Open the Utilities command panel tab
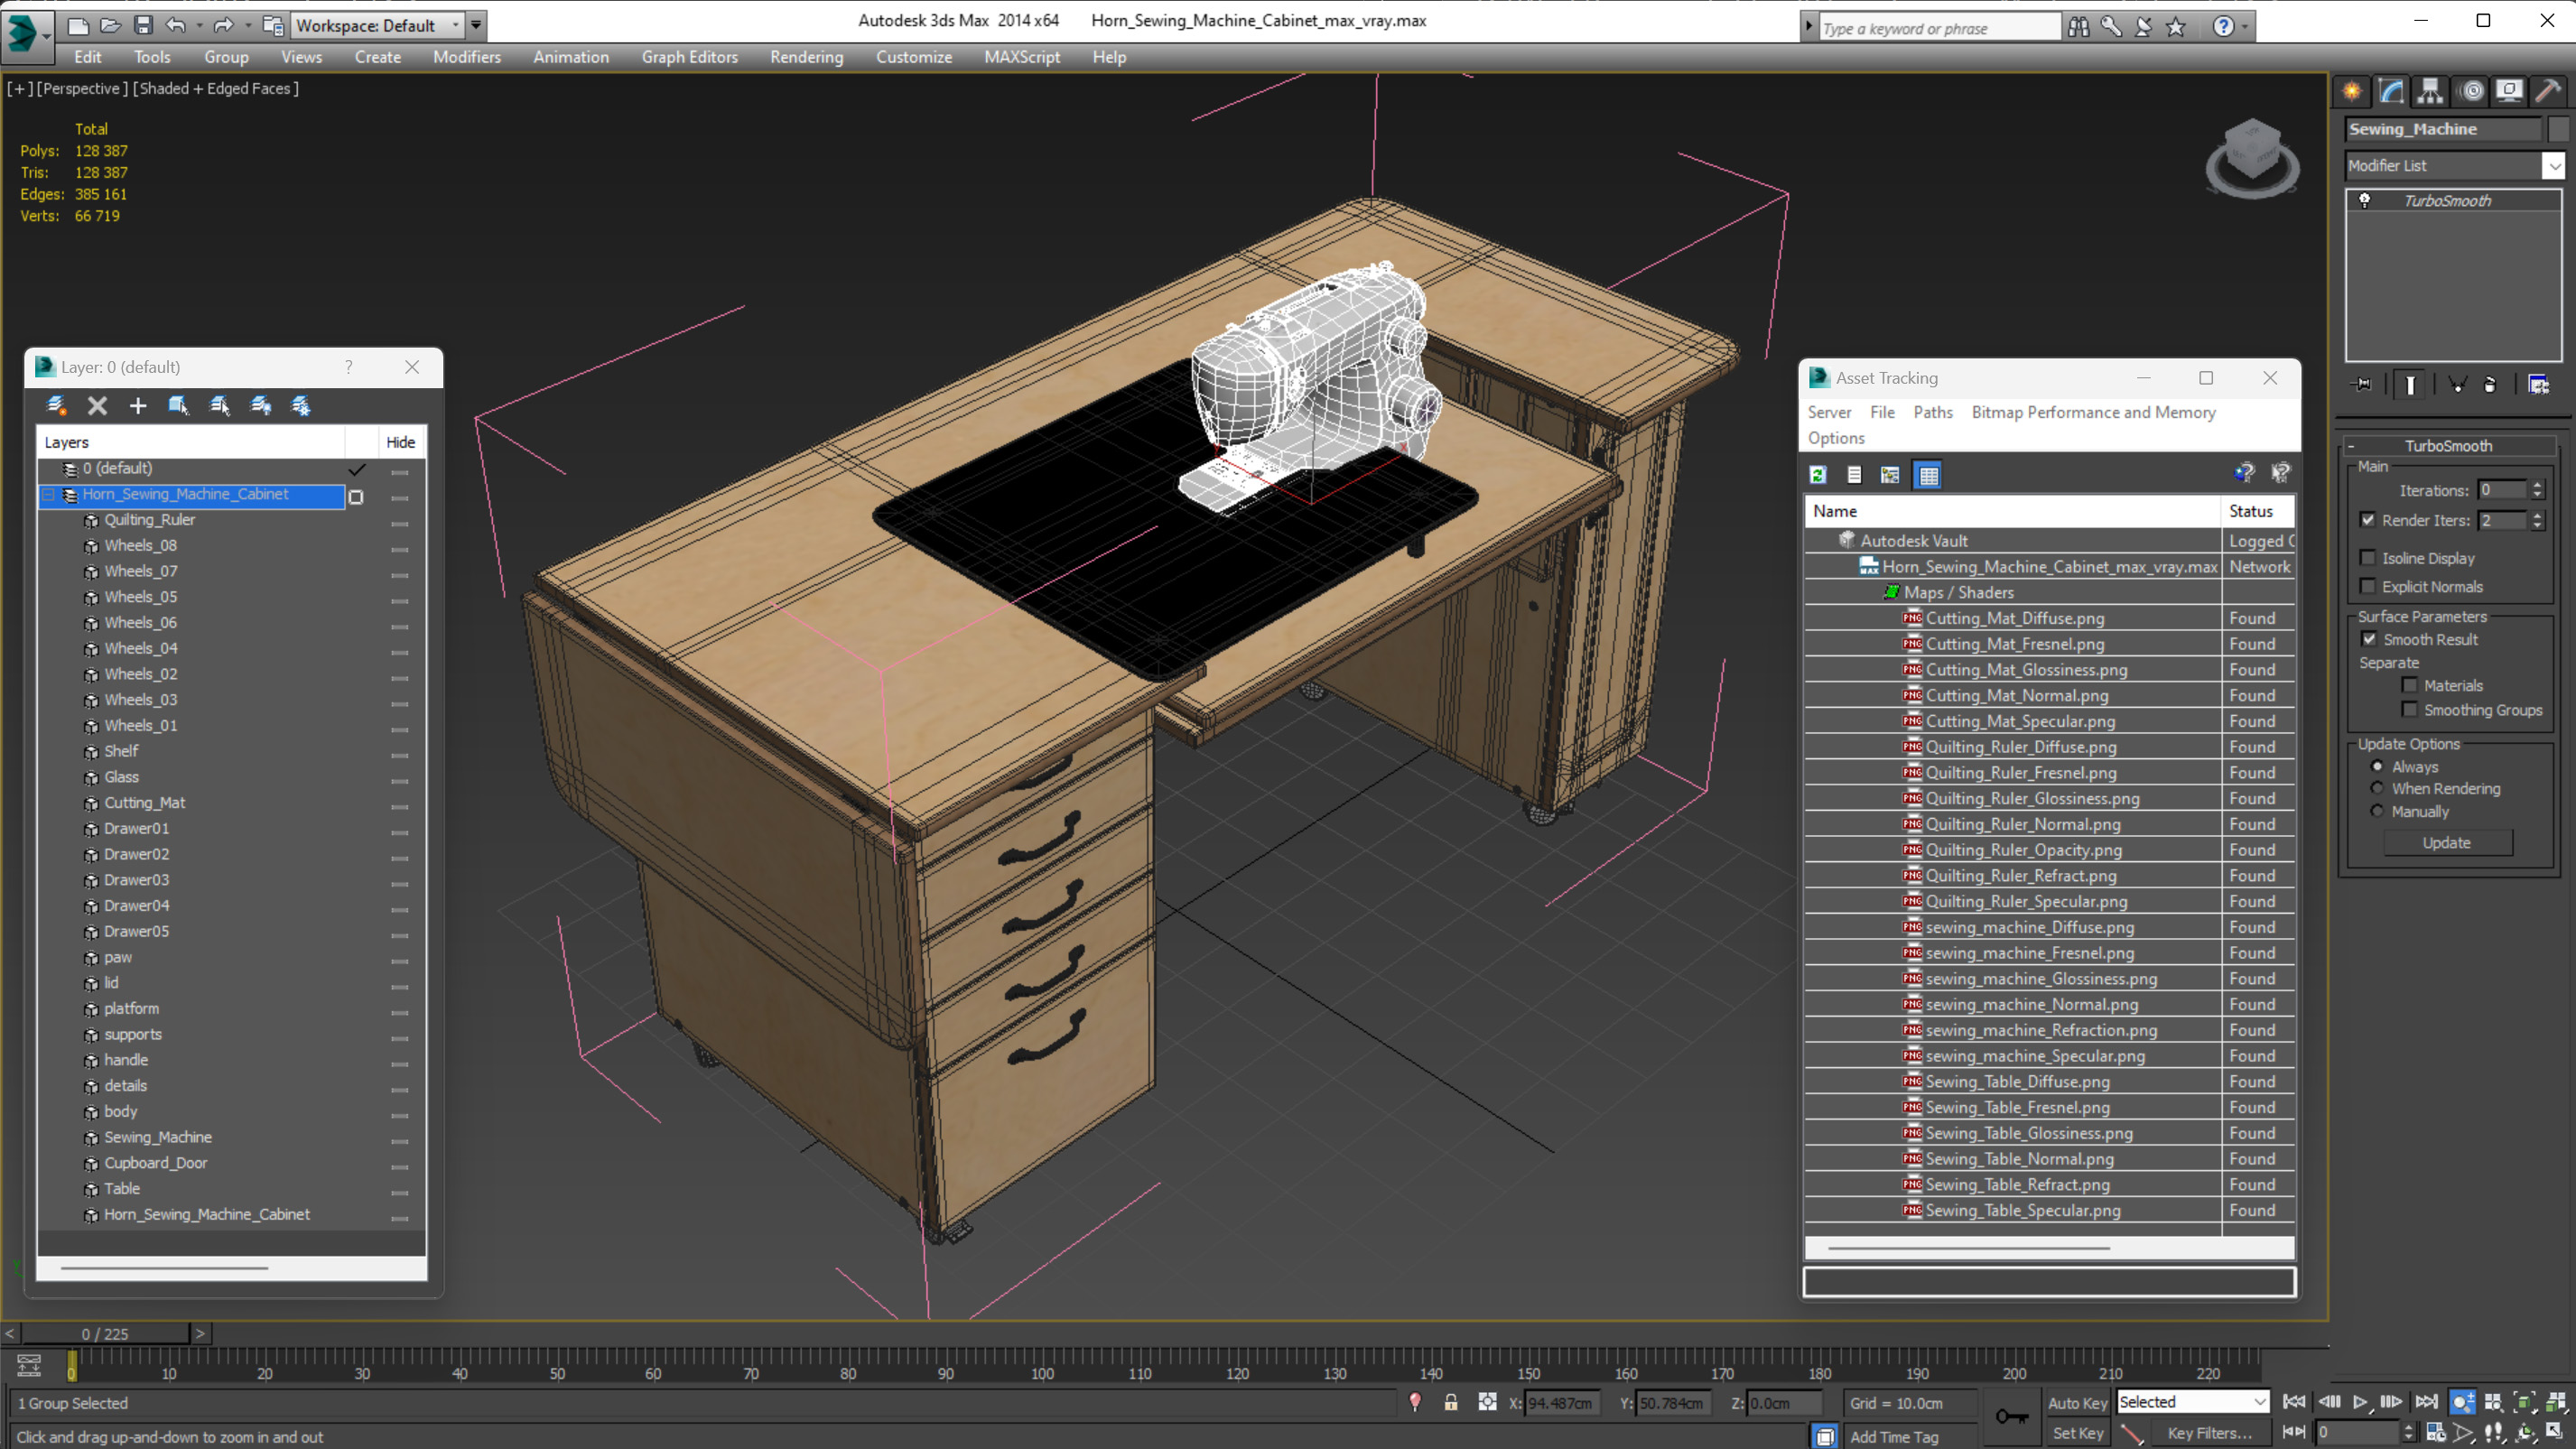 point(2548,91)
